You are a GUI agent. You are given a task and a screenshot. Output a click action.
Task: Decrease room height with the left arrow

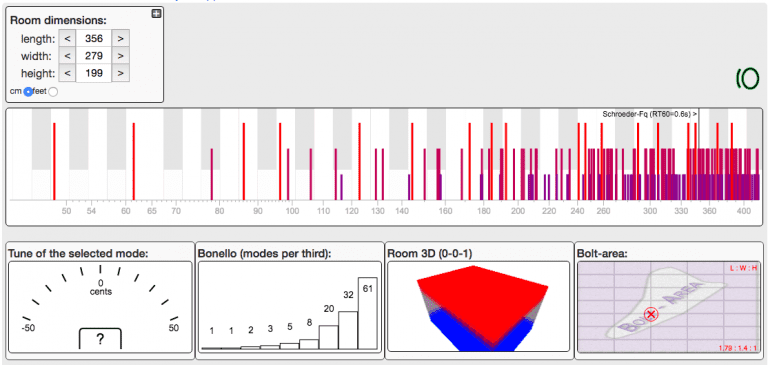pos(68,73)
